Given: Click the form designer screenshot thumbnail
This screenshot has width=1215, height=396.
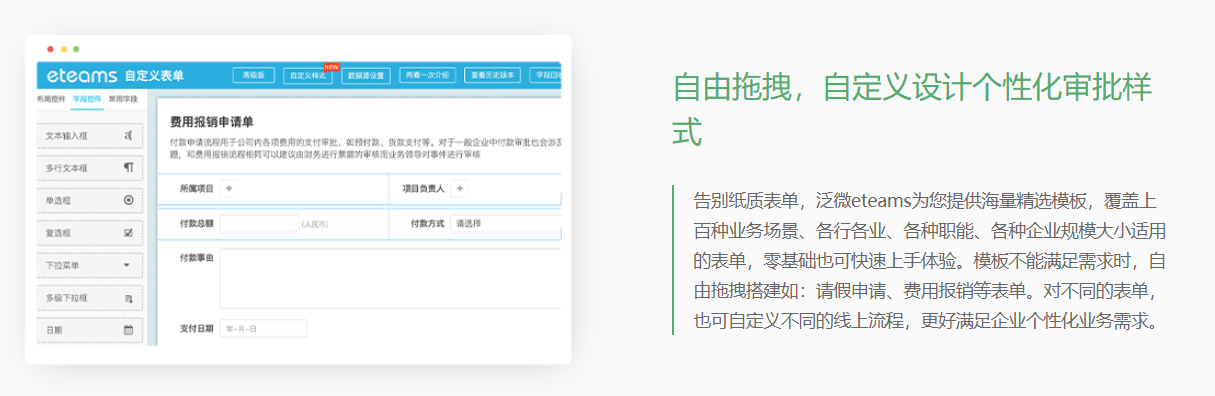Looking at the screenshot, I should click(298, 200).
